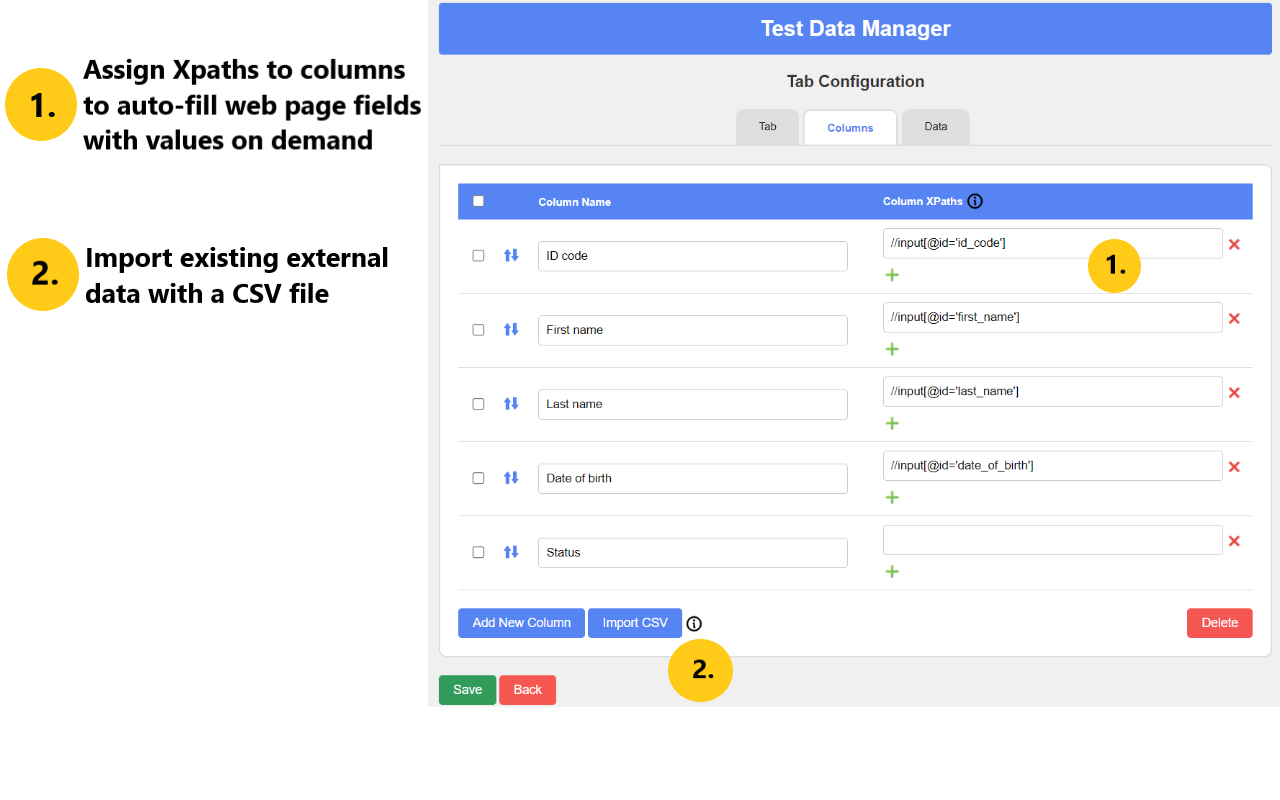
Task: Click the reorder arrows for ID code
Action: 511,255
